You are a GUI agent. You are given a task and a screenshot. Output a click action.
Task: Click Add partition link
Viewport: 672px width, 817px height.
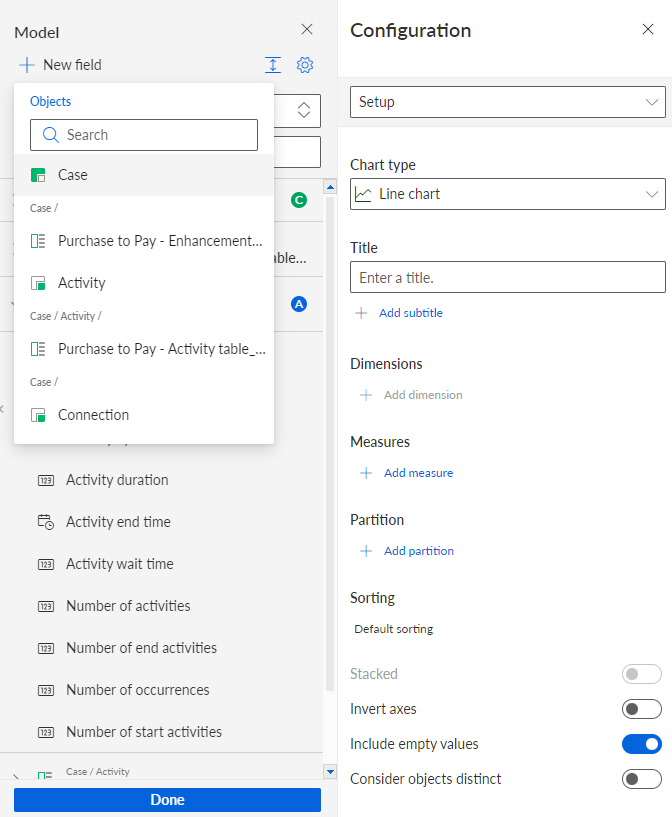coord(419,551)
